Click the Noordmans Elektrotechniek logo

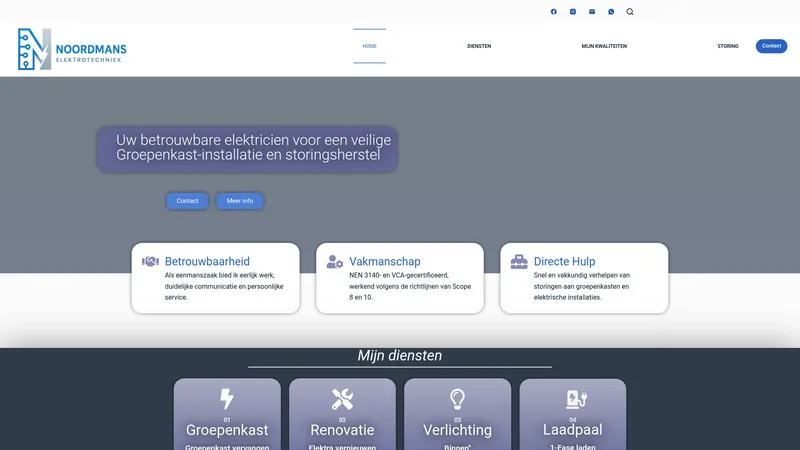click(72, 49)
